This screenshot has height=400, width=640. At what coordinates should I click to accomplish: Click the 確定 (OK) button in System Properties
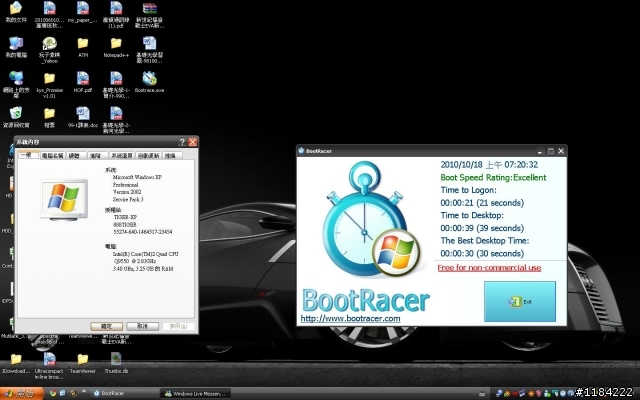(107, 326)
